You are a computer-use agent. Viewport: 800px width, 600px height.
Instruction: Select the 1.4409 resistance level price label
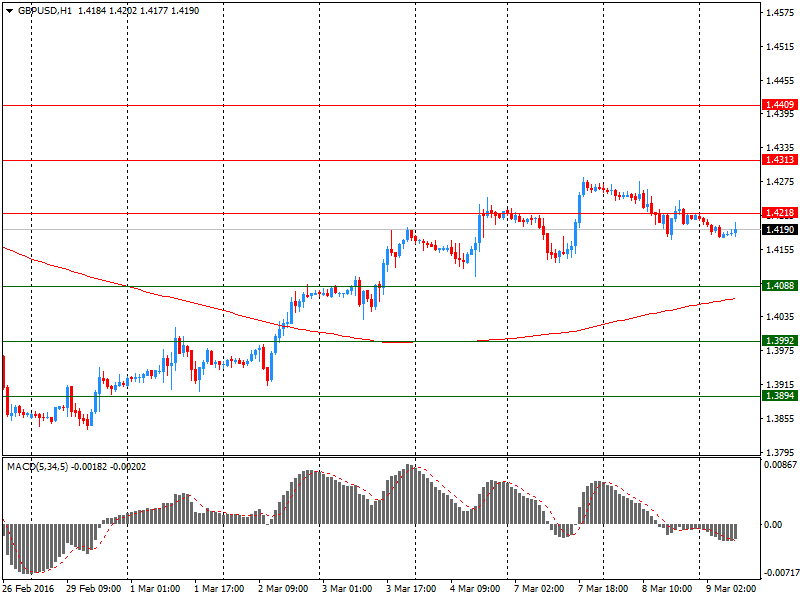point(780,105)
